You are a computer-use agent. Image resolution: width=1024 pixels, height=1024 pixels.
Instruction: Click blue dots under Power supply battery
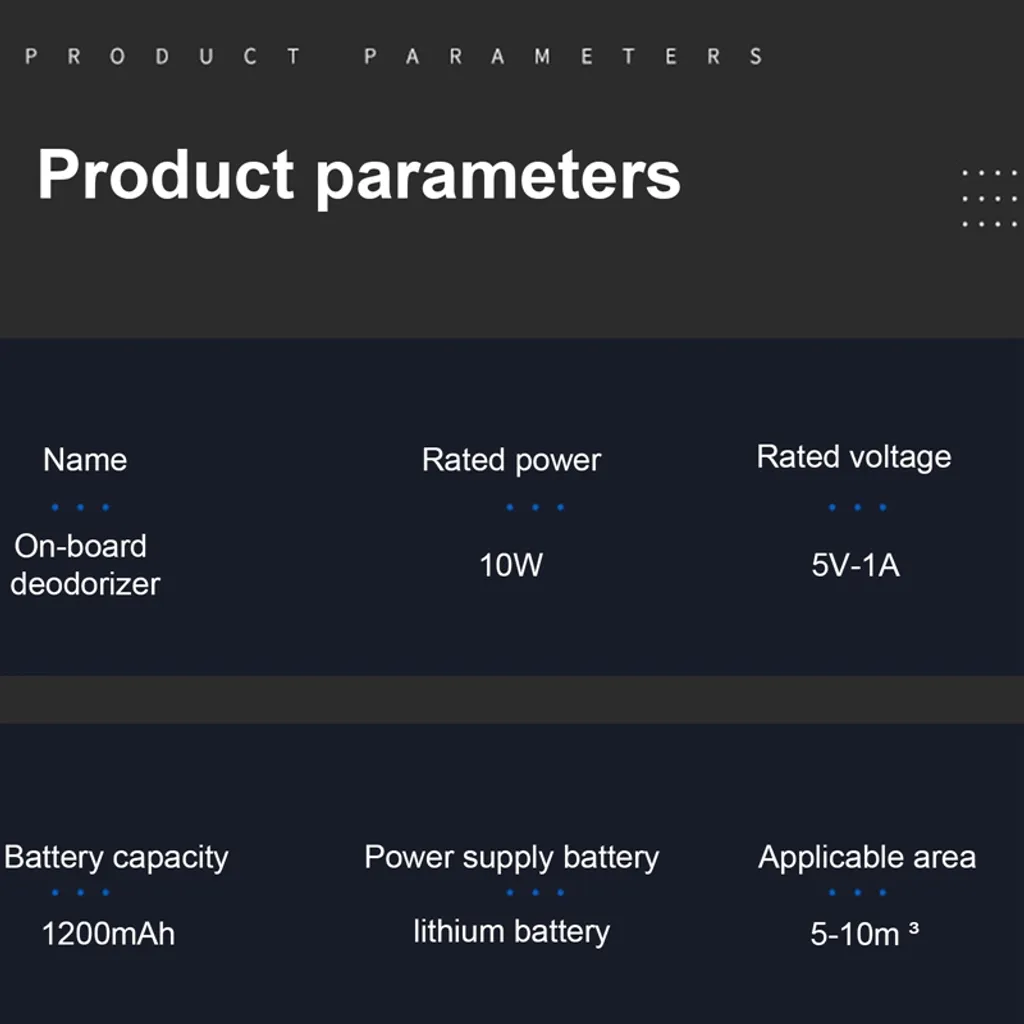[x=535, y=892]
